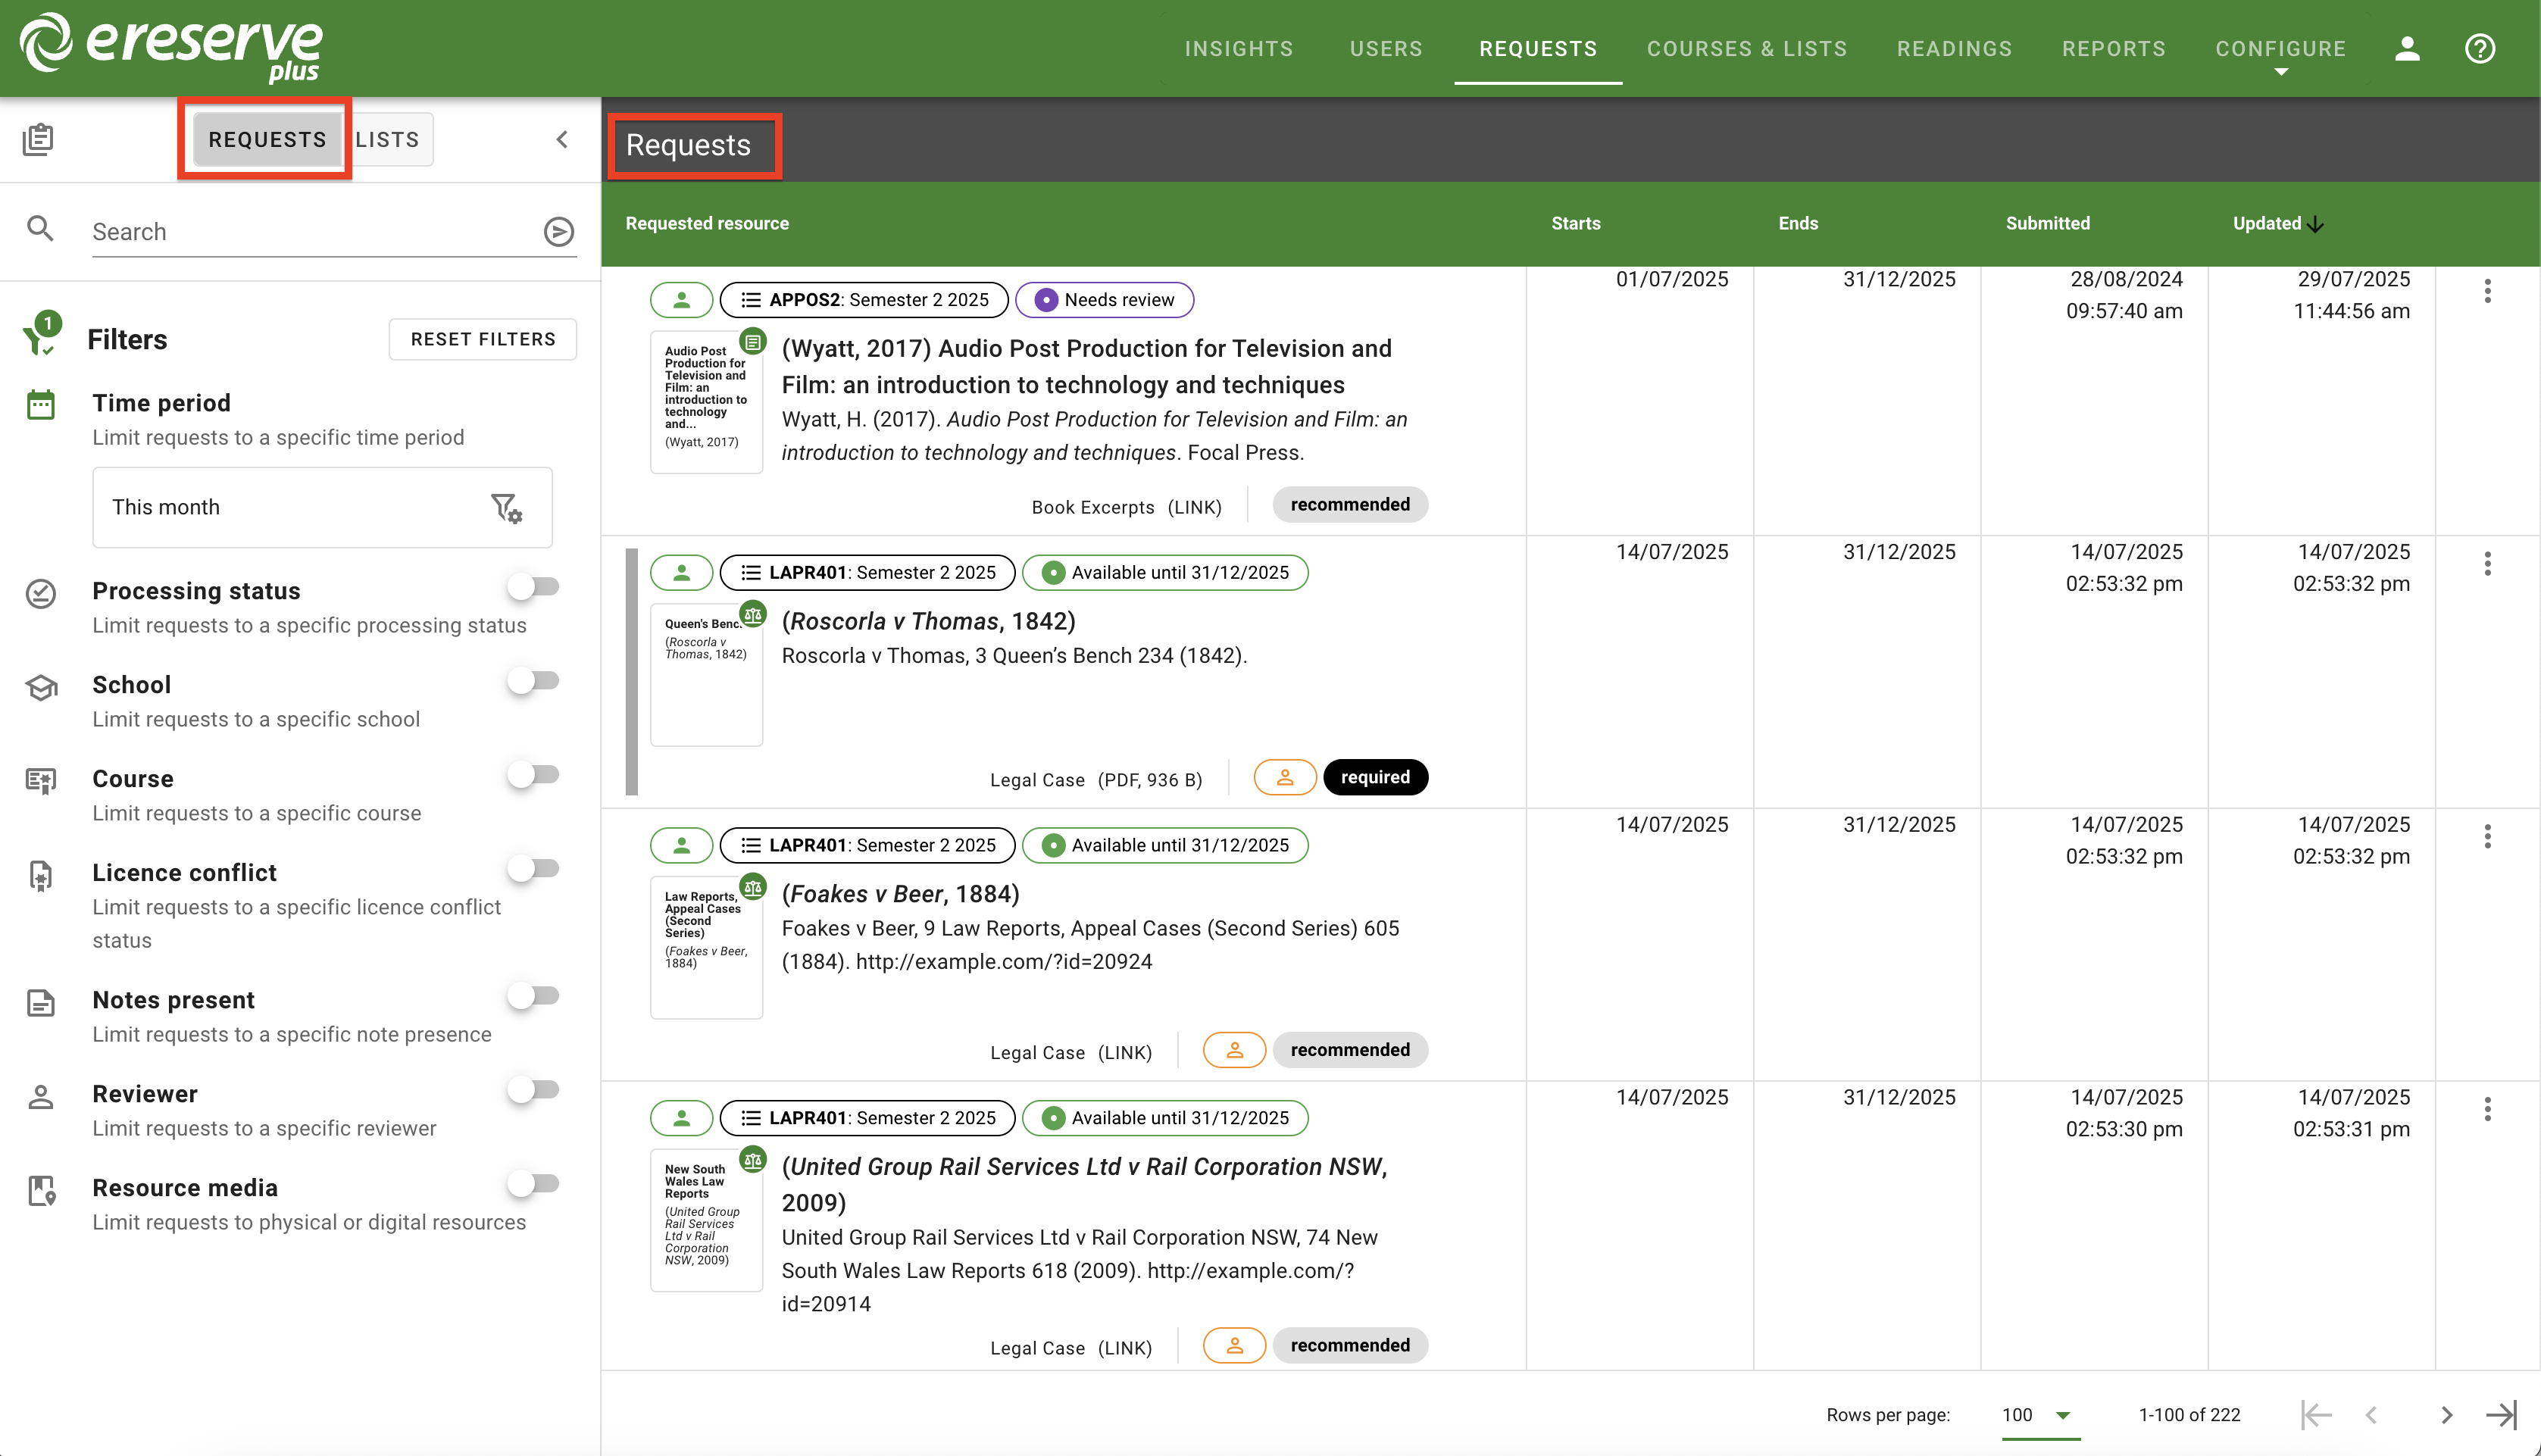Viewport: 2541px width, 1456px height.
Task: Open the Rows per page dropdown
Action: [x=2035, y=1414]
